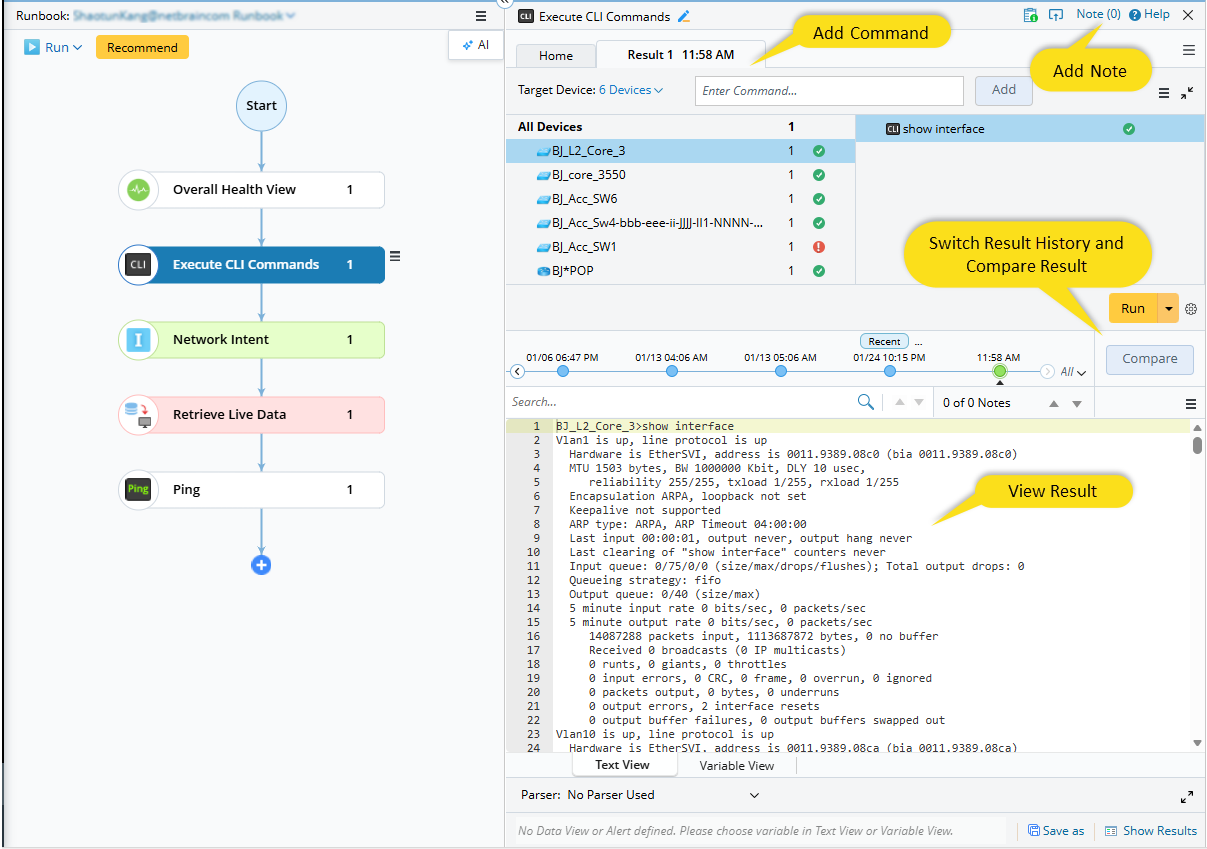Open the command list menu icon
This screenshot has width=1207, height=849.
point(1164,93)
